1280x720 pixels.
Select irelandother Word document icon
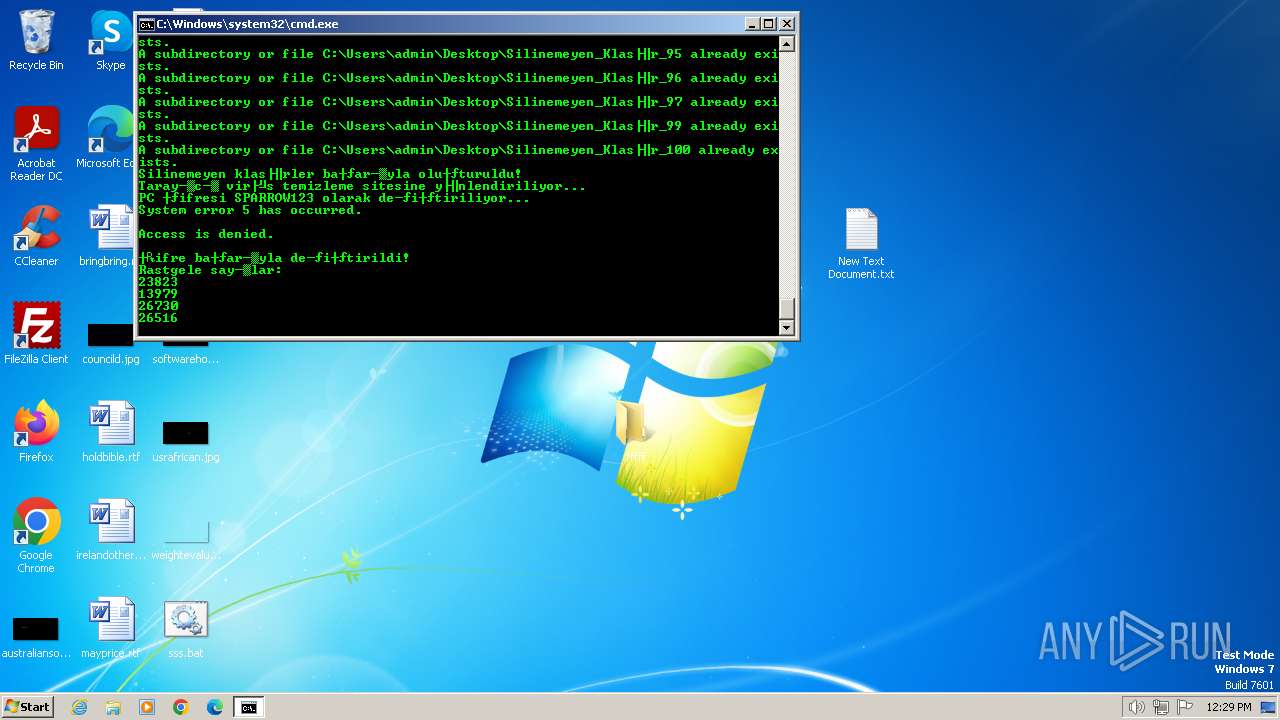[x=111, y=530]
